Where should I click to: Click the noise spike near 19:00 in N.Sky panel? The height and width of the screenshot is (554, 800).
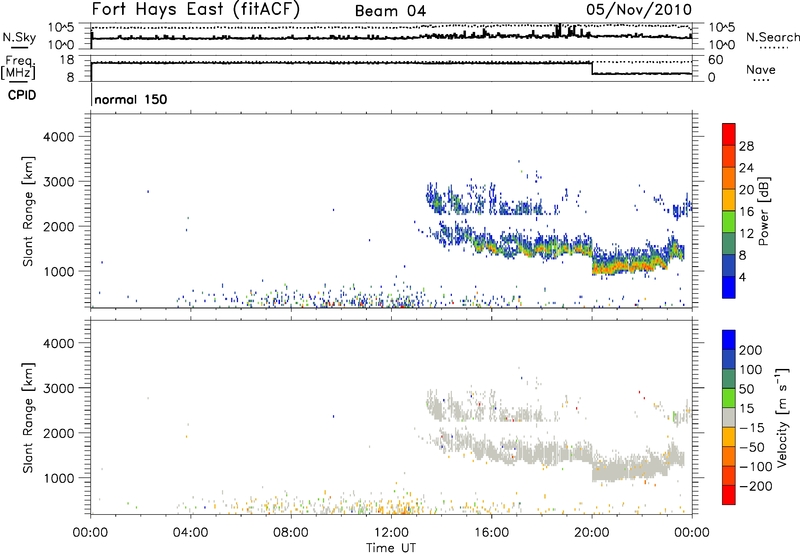click(x=558, y=30)
